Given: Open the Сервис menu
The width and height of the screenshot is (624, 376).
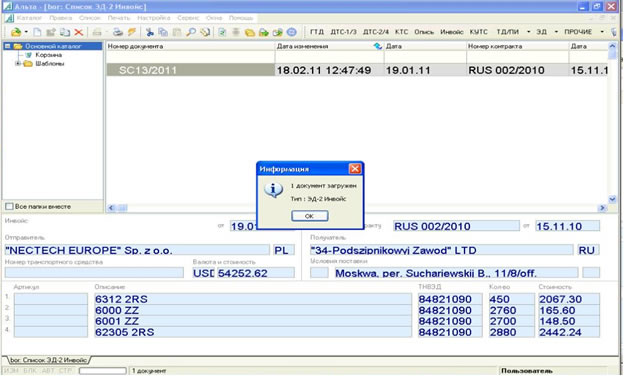Looking at the screenshot, I should tap(188, 18).
